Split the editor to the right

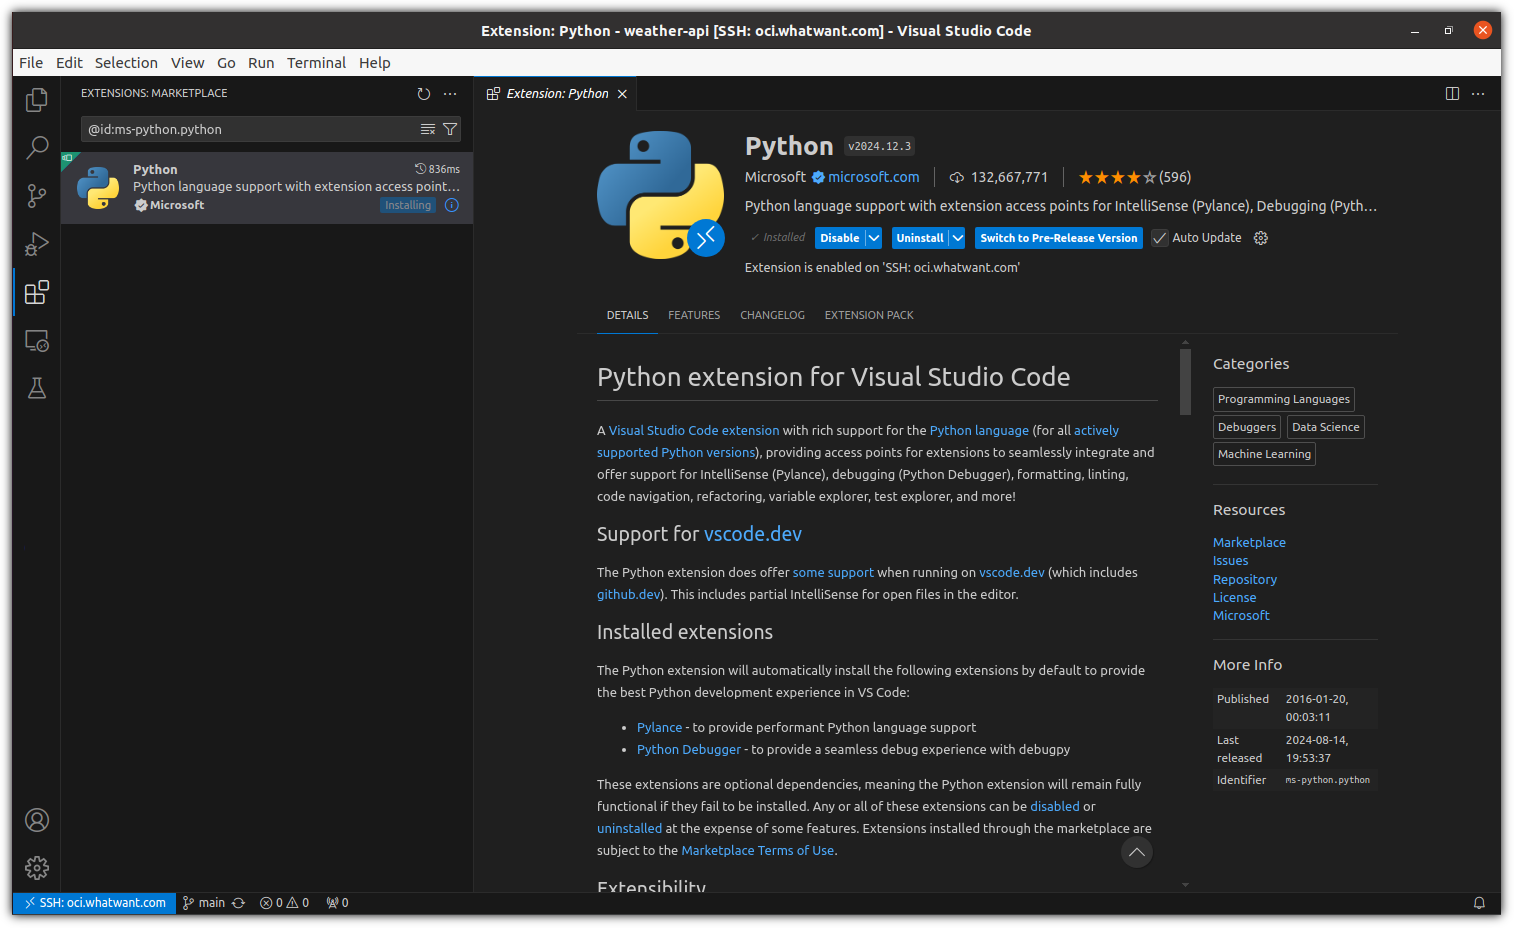(x=1452, y=94)
